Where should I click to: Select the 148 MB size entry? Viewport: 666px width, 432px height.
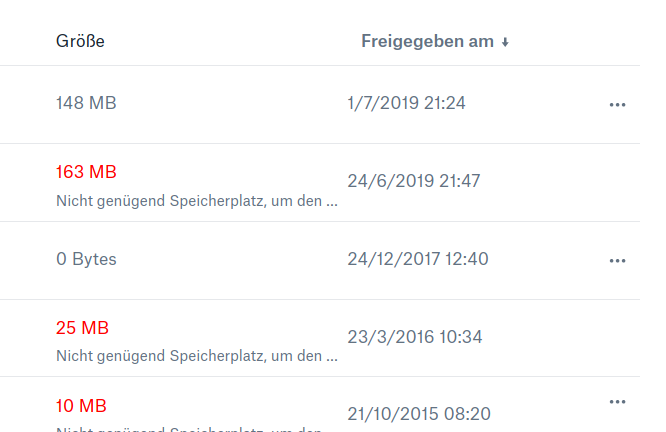87,103
